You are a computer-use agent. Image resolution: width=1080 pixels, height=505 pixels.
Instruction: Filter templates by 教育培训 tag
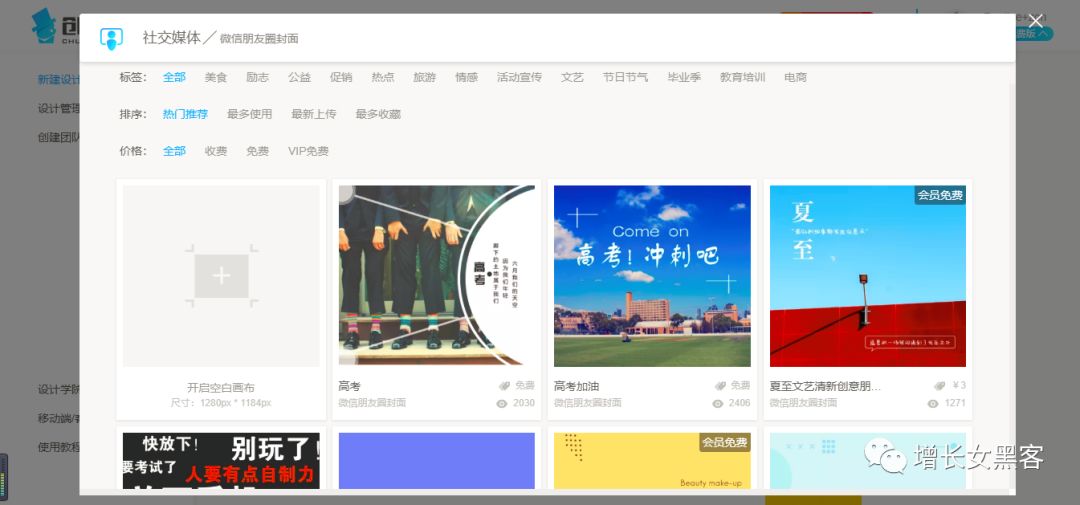point(742,77)
